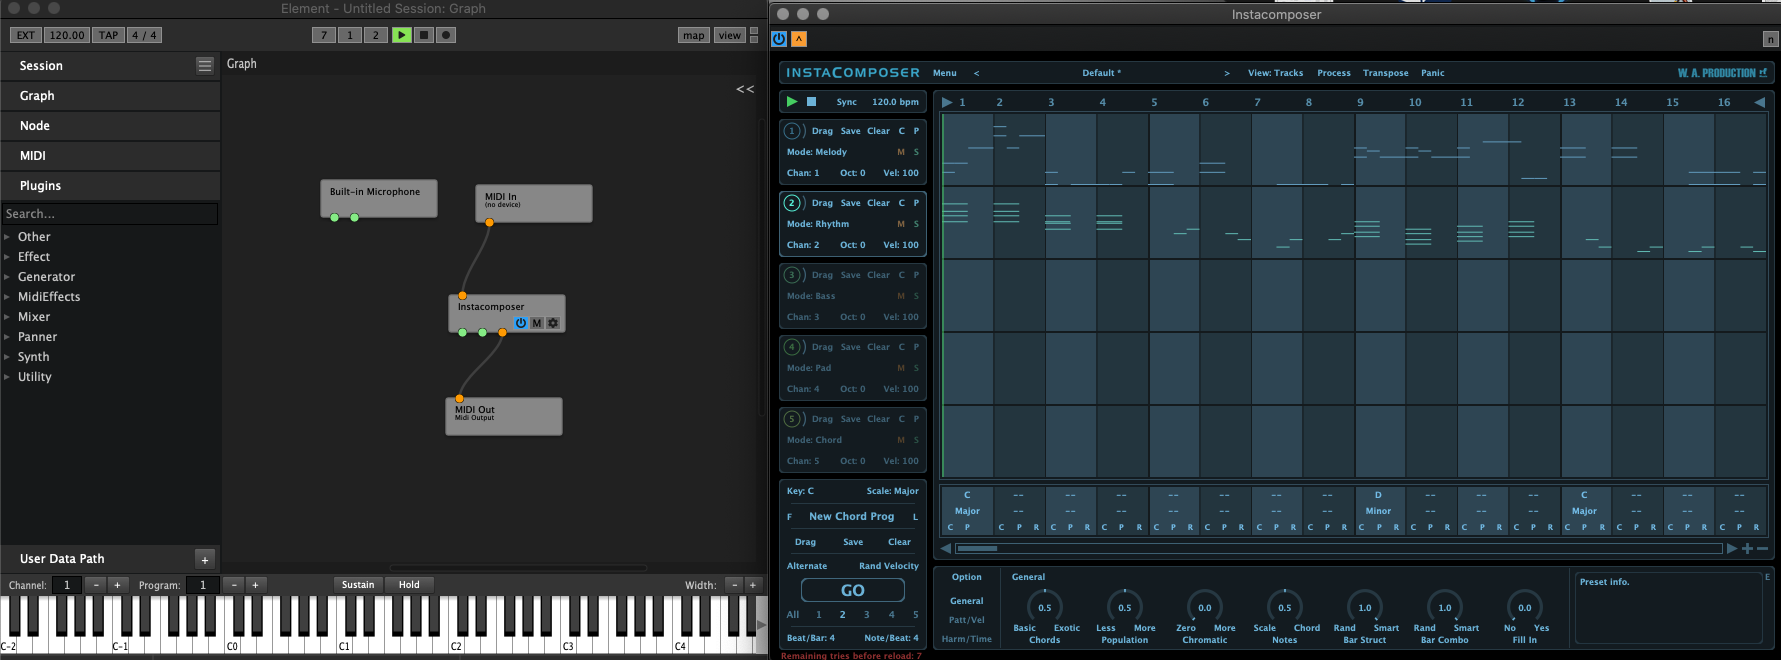The width and height of the screenshot is (1781, 660).
Task: Expand the Effect plugin category
Action: [7, 257]
